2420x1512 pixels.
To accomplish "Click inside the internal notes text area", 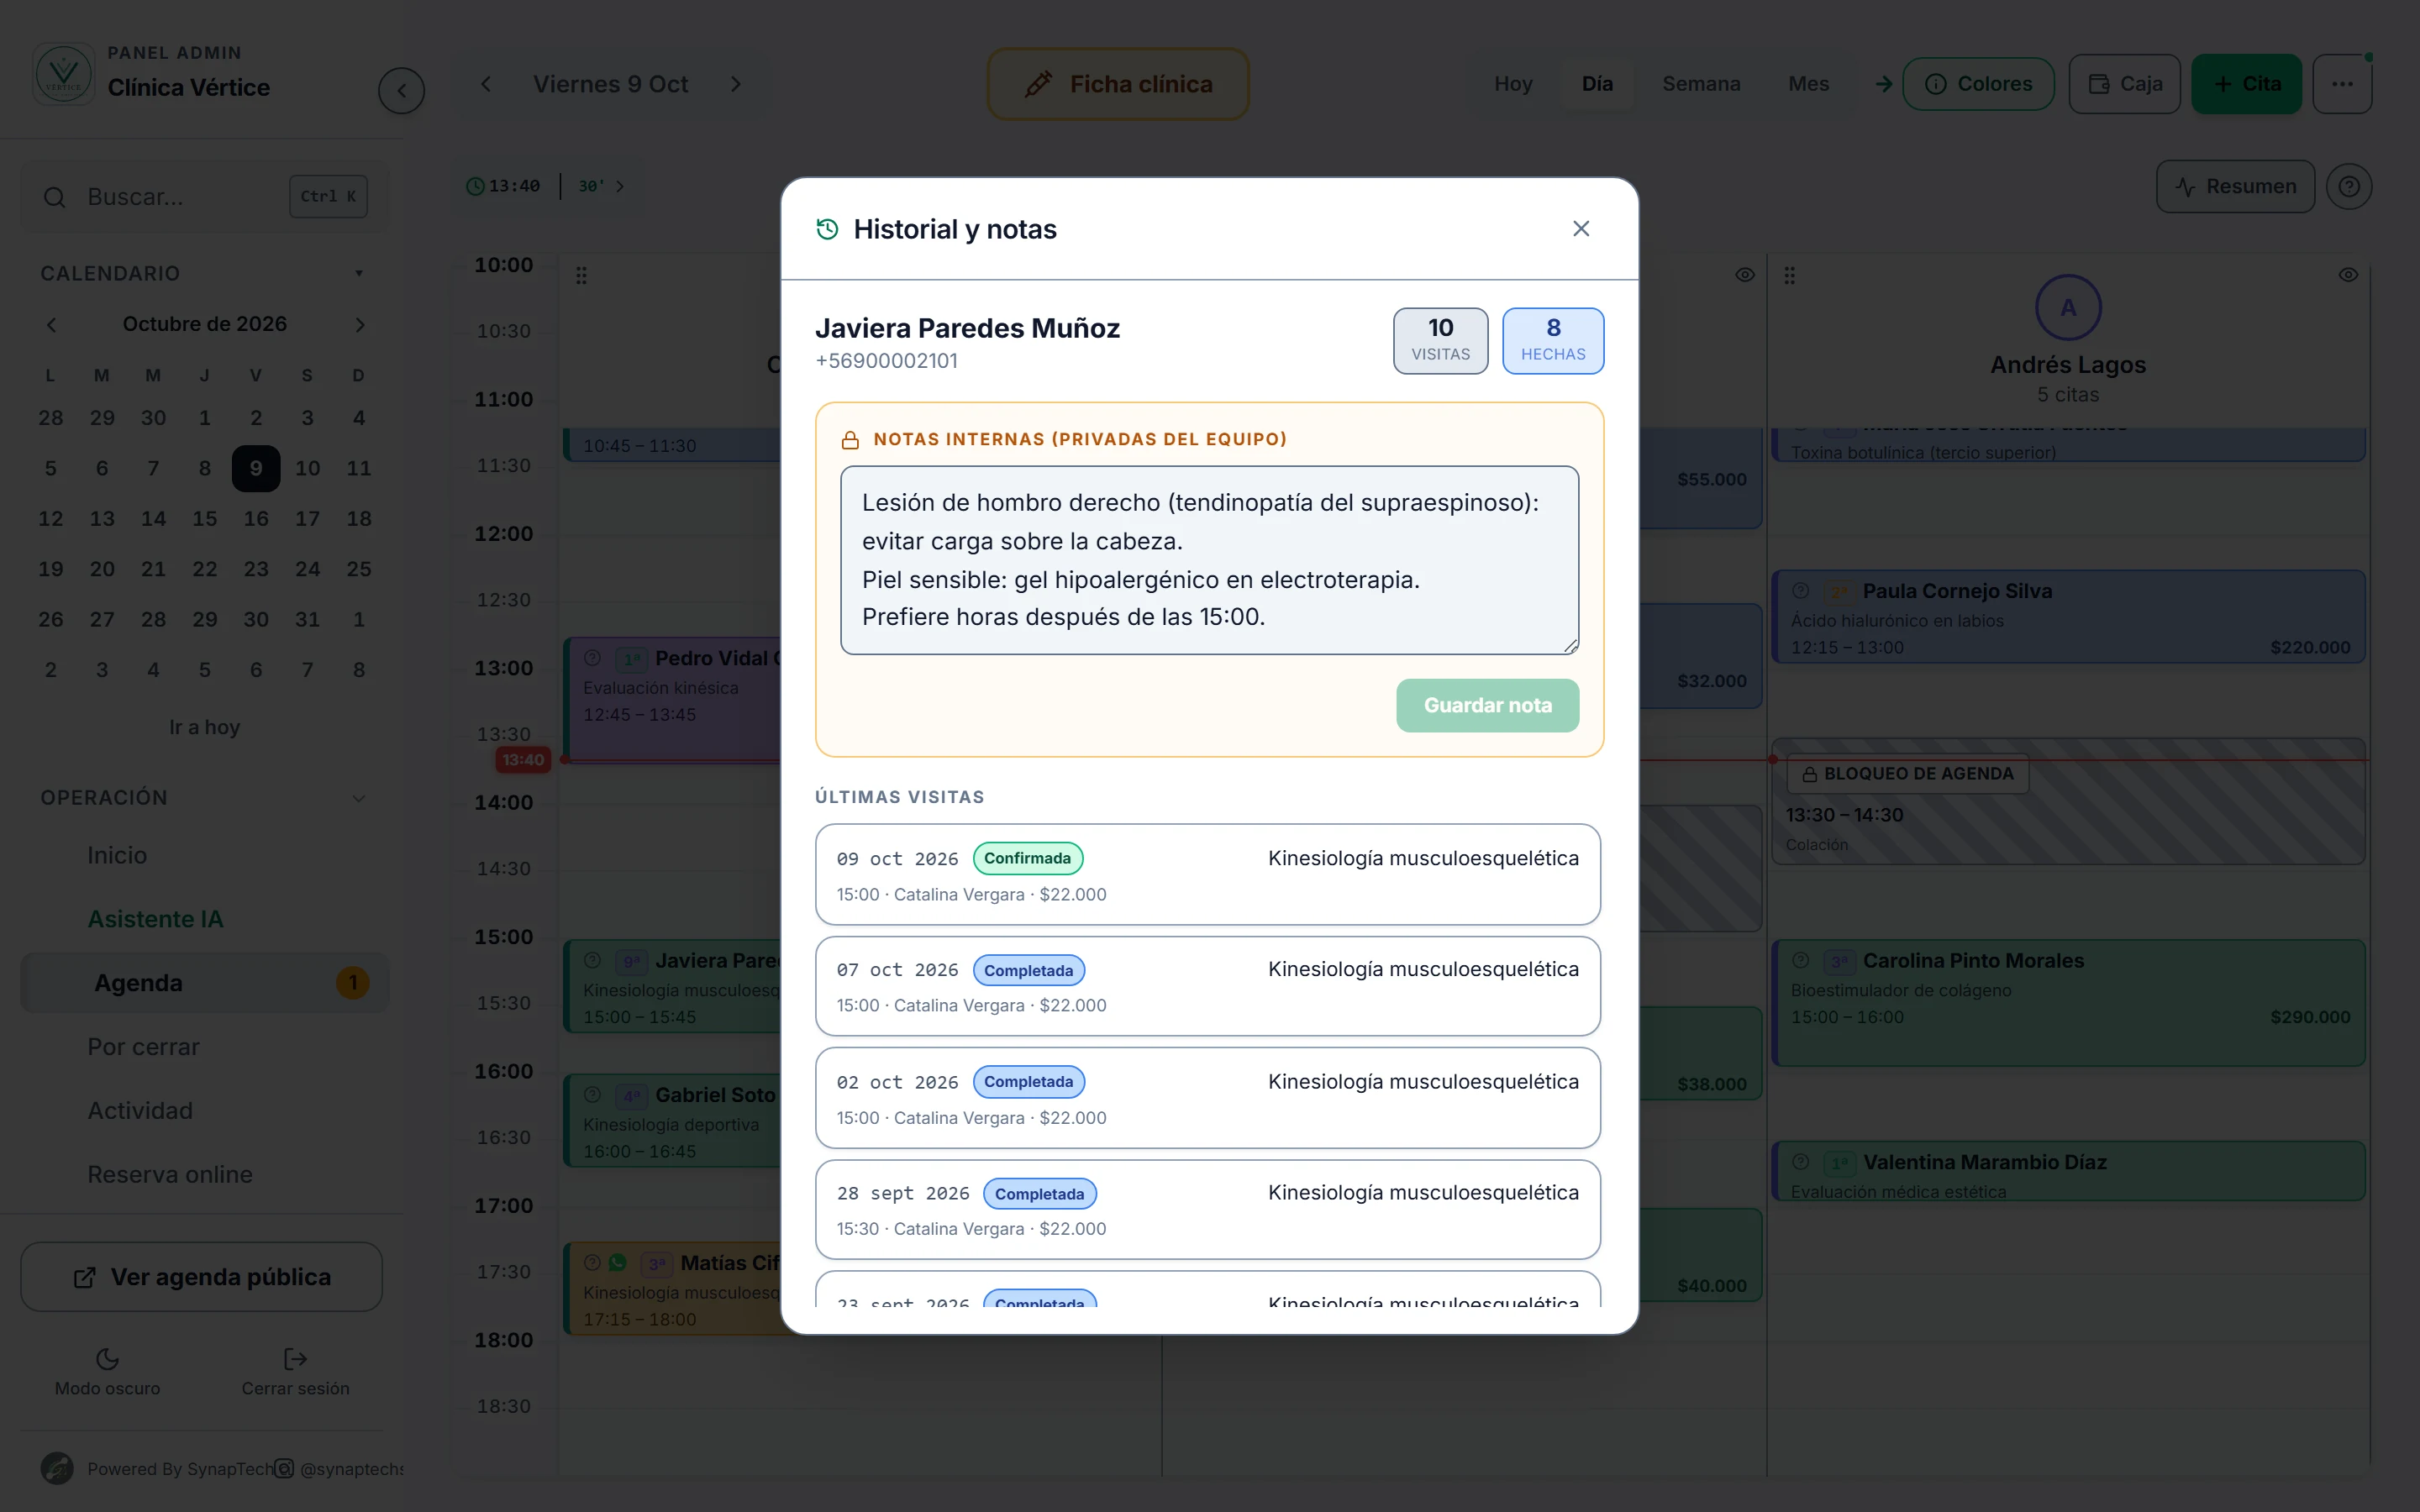I will point(1209,560).
